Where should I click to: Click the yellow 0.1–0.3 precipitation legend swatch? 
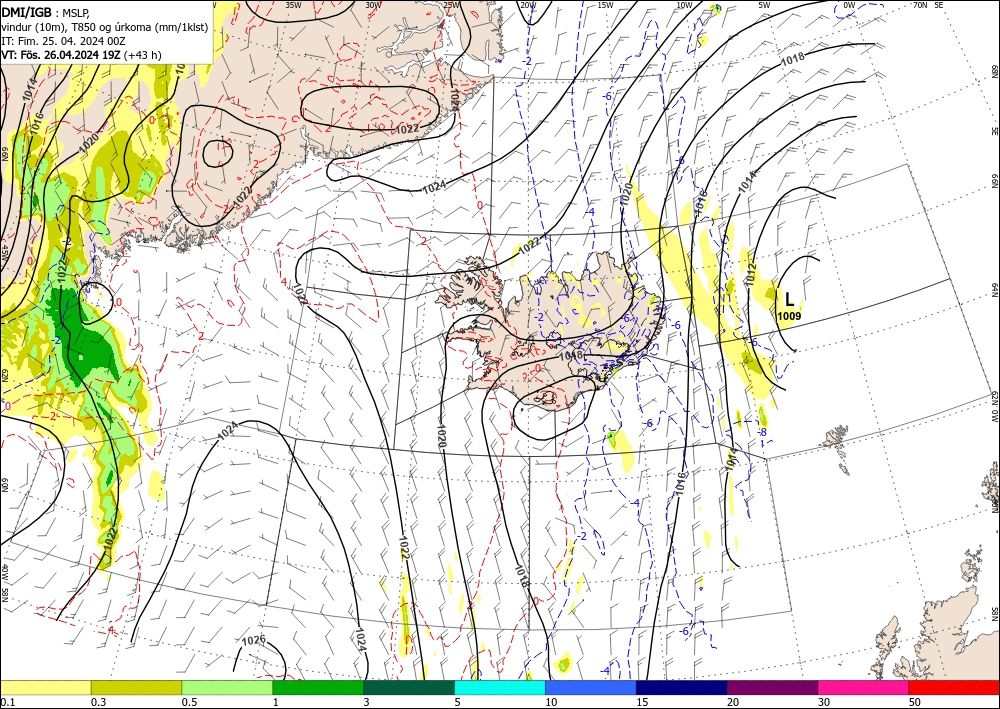(45, 687)
